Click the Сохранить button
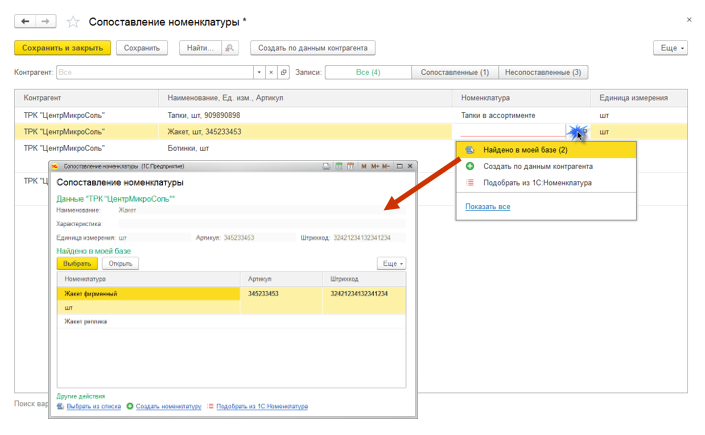Screen dimensions: 705x435 [x=142, y=48]
